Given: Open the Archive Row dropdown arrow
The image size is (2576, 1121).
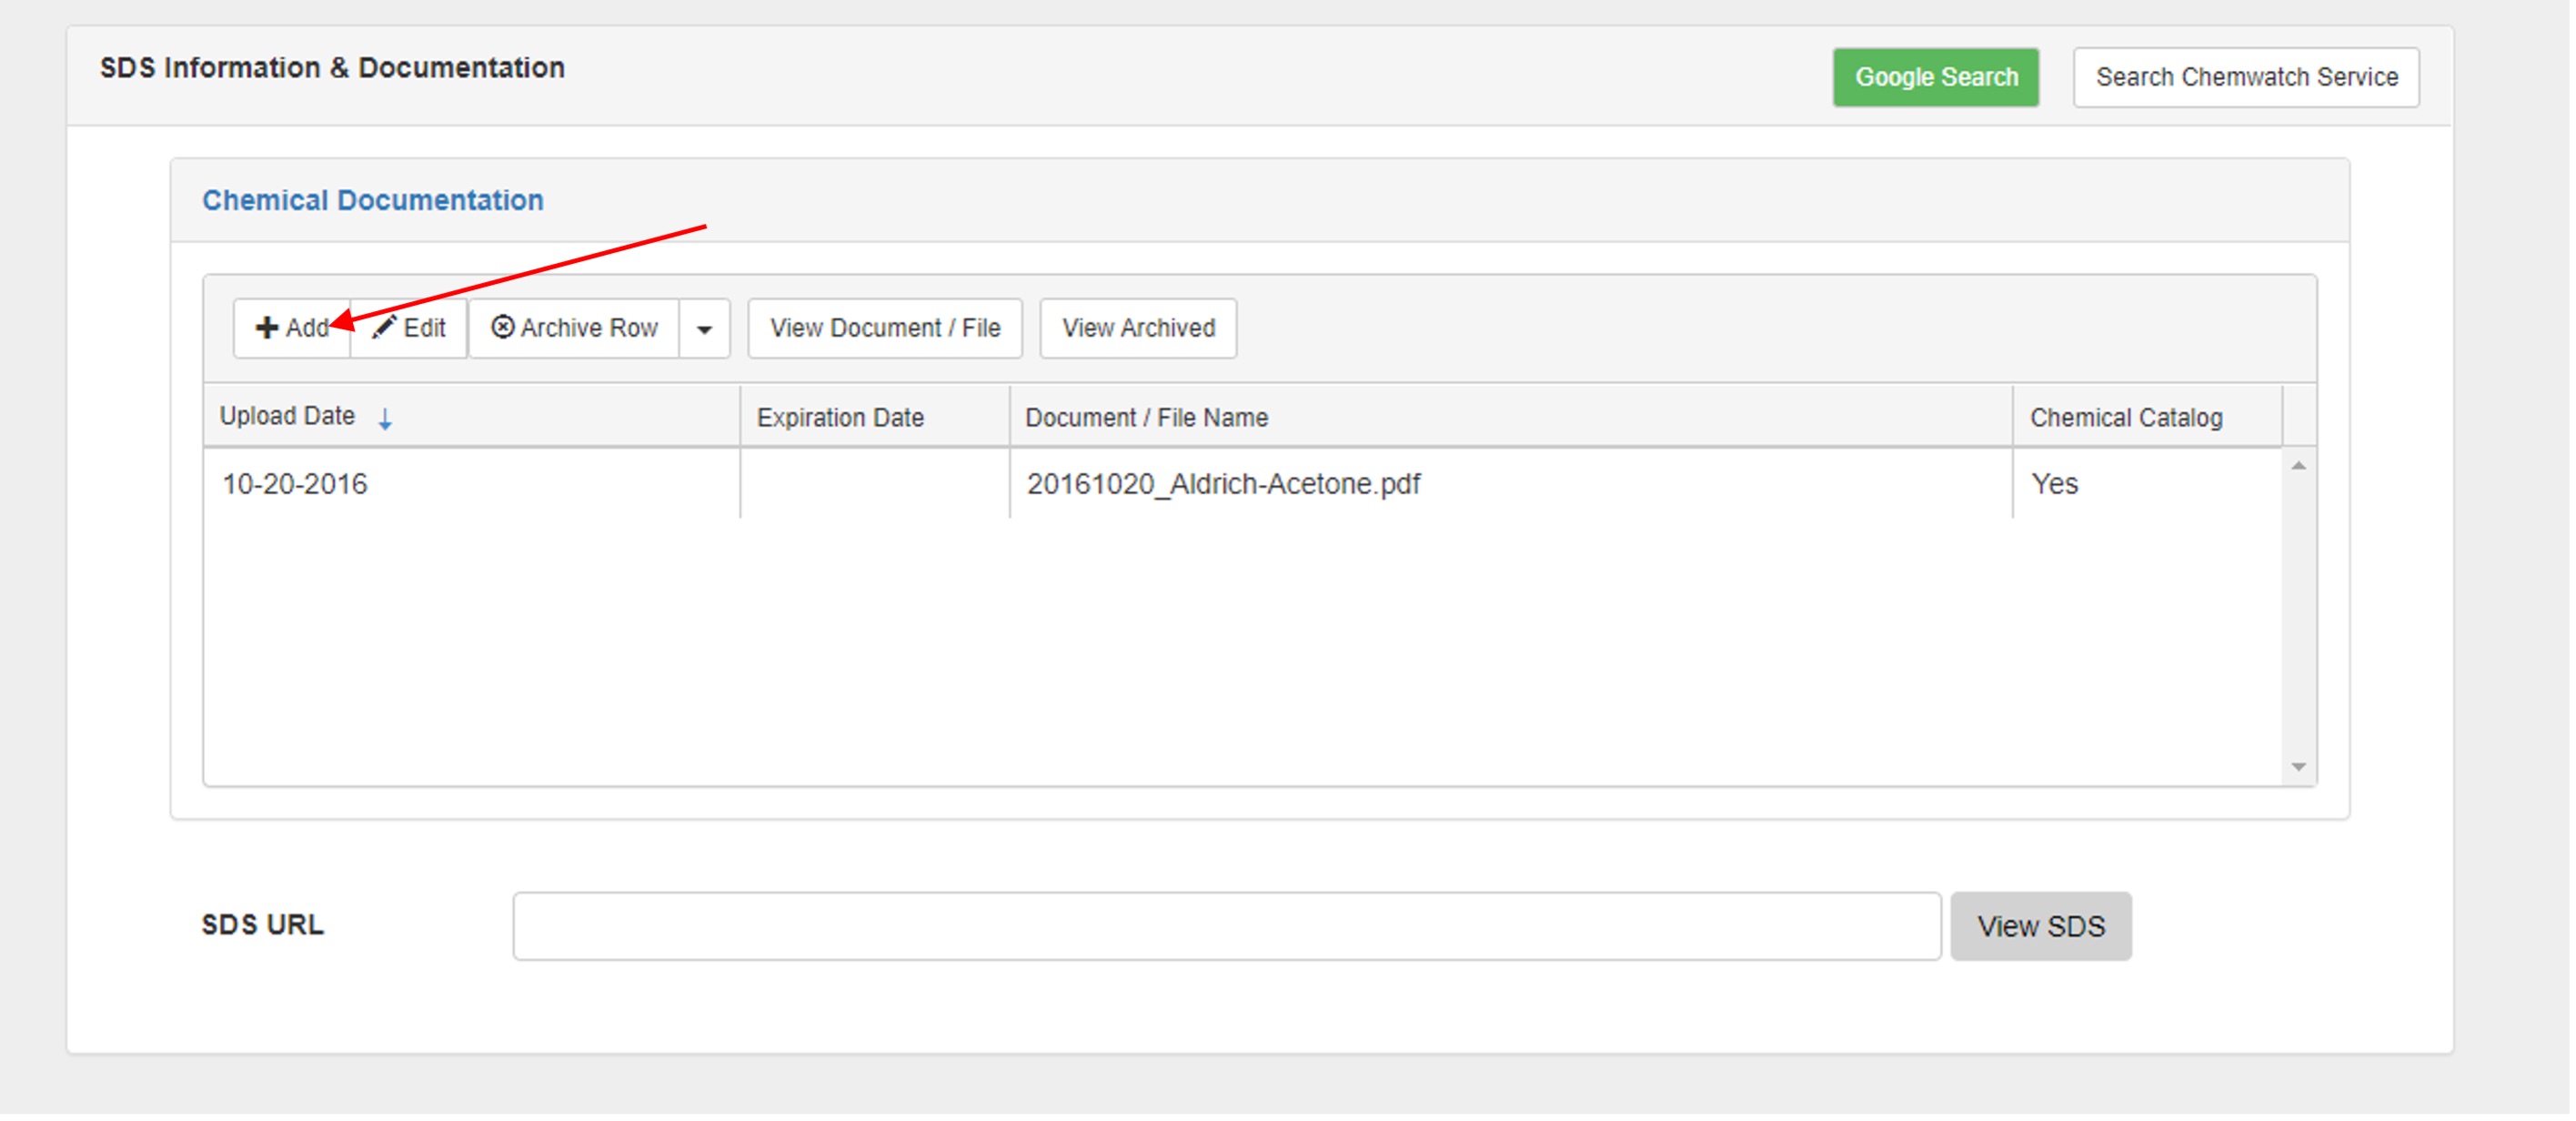Looking at the screenshot, I should pyautogui.click(x=706, y=328).
